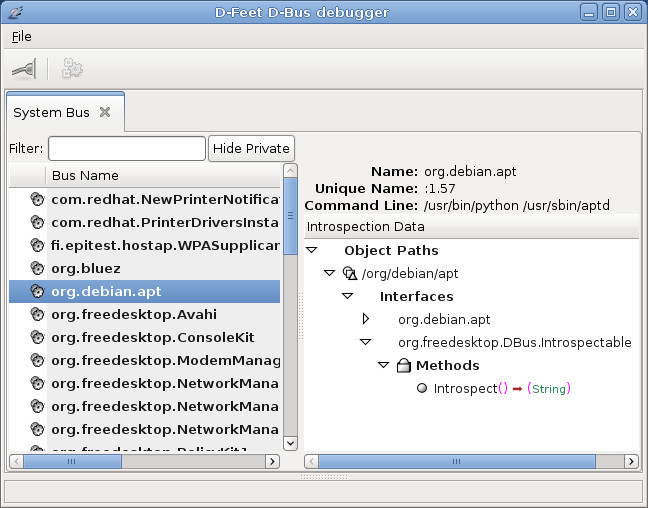The width and height of the screenshot is (648, 508).
Task: Click the bus list vertical scrollbar thumb
Action: (x=291, y=216)
